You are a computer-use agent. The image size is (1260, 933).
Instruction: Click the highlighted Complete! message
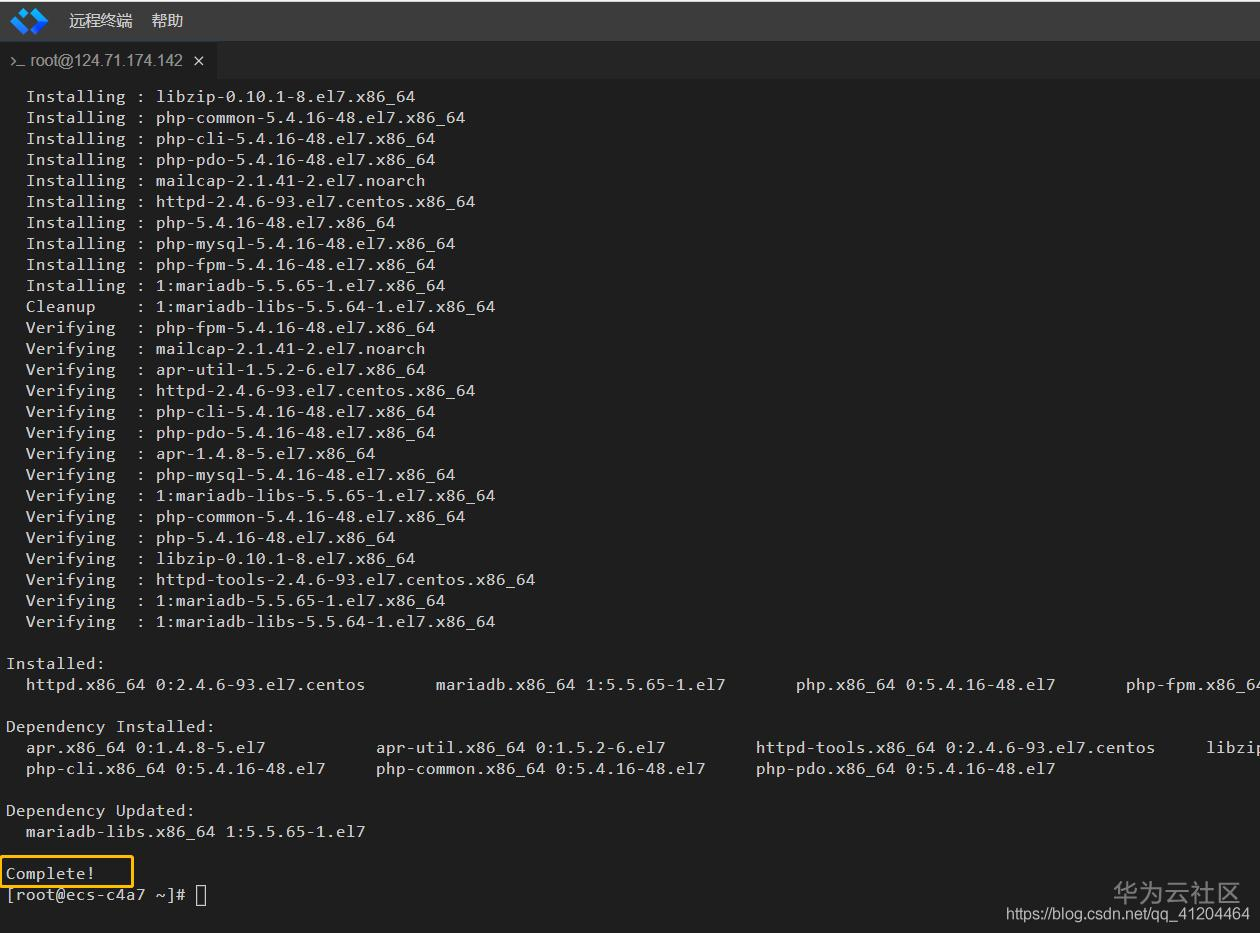(51, 874)
